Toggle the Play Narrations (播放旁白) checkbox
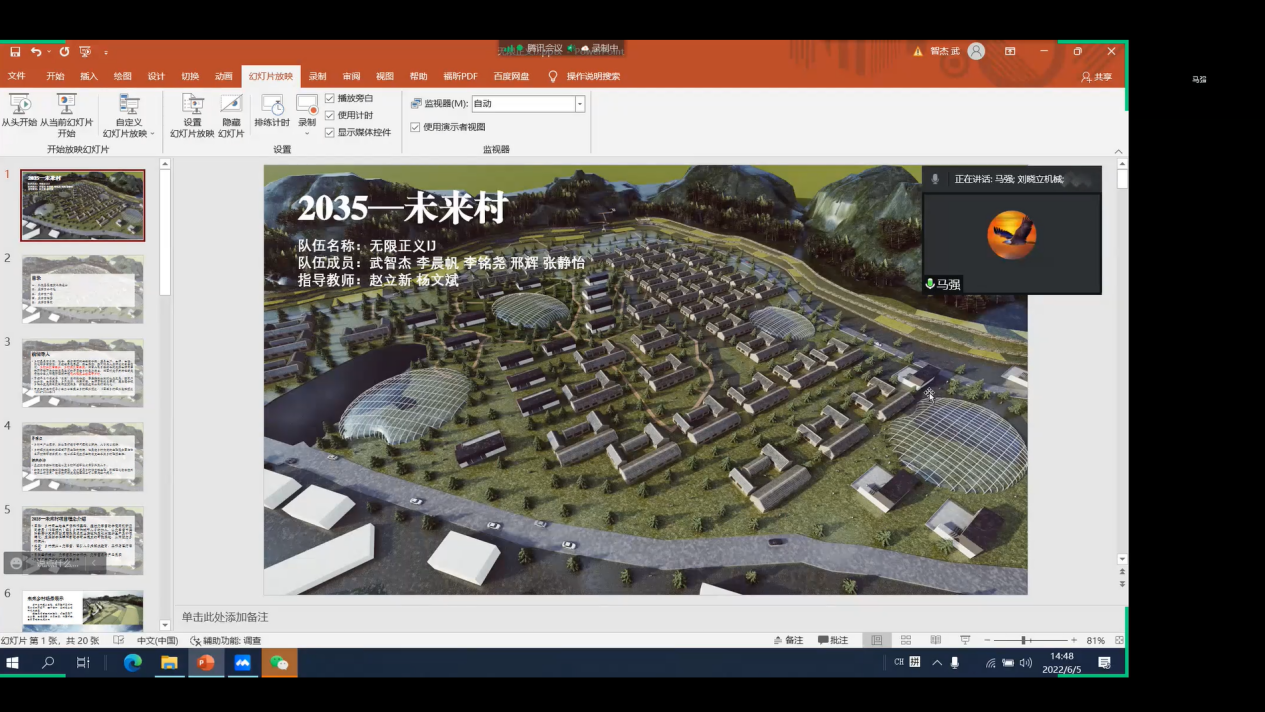The width and height of the screenshot is (1265, 712). pos(330,98)
